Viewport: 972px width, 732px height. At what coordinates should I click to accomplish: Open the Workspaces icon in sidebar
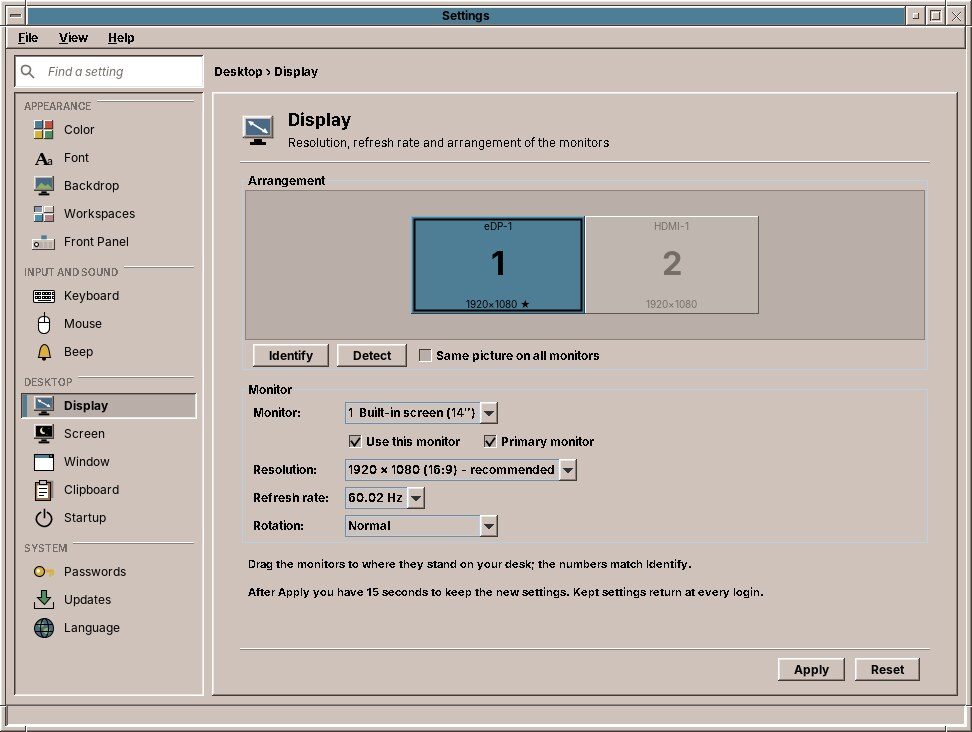pyautogui.click(x=43, y=214)
